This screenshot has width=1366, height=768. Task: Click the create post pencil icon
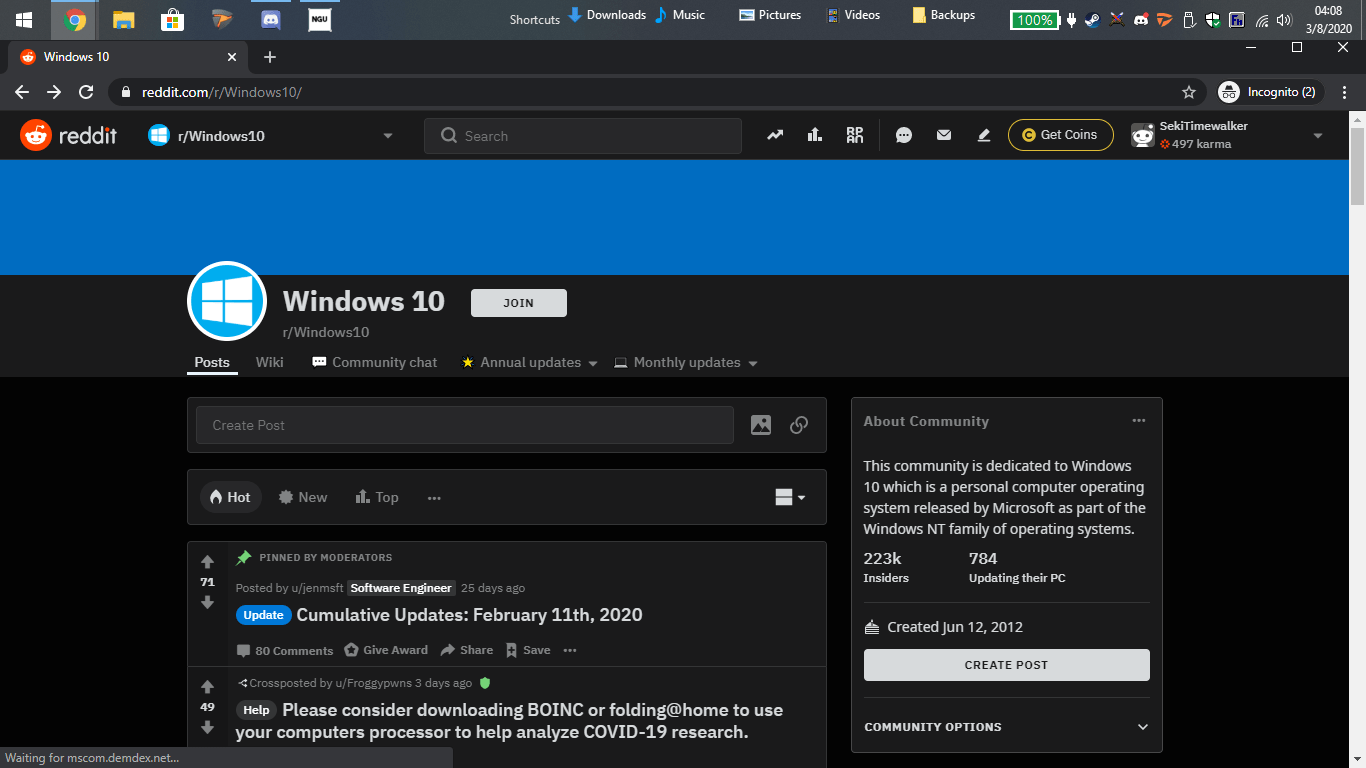click(x=983, y=135)
